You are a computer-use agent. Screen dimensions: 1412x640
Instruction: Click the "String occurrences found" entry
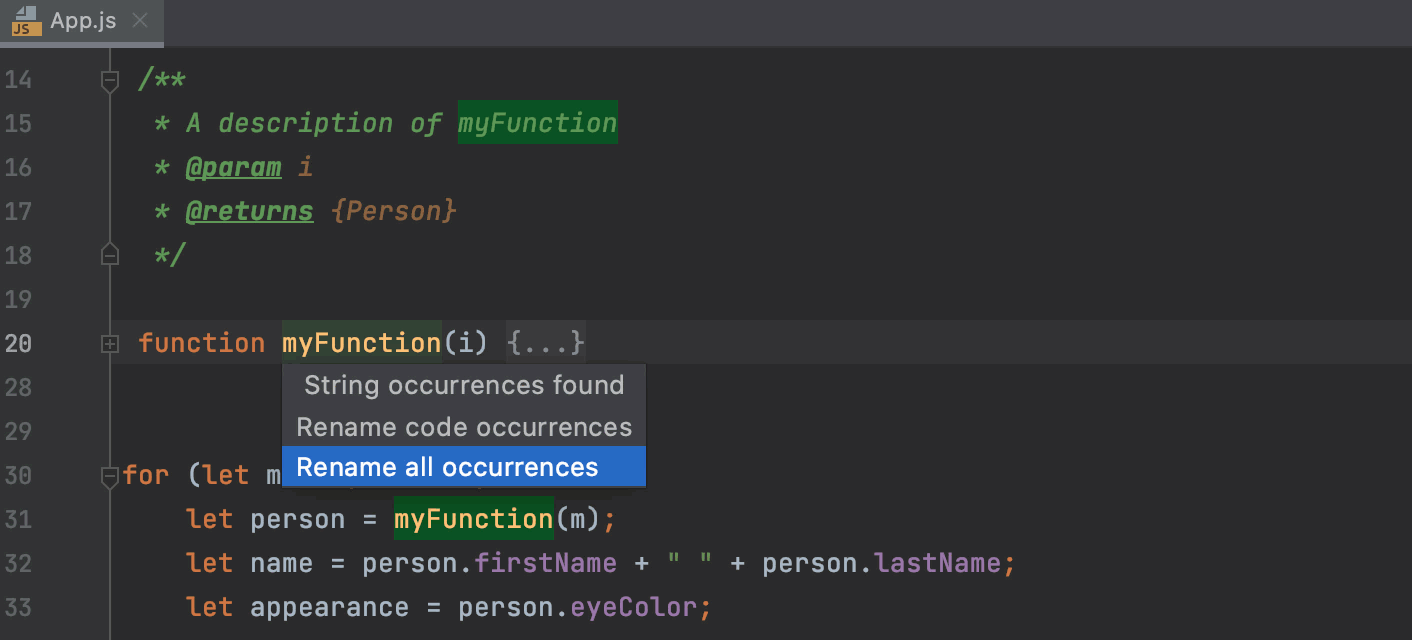[x=461, y=385]
